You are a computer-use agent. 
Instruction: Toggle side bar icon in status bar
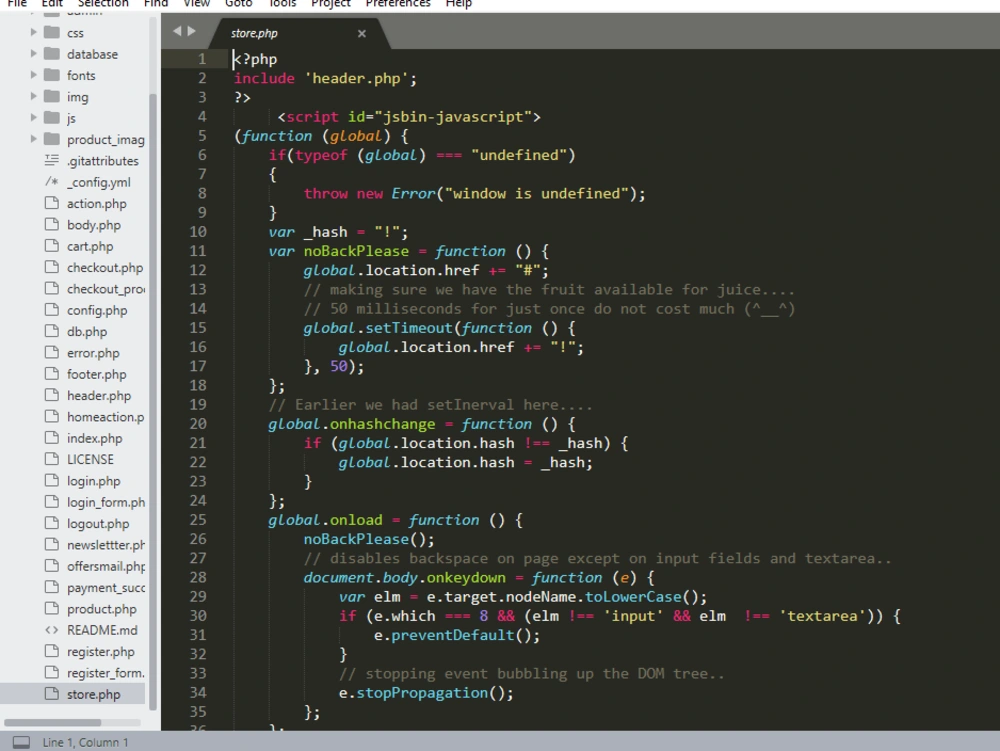pos(21,742)
